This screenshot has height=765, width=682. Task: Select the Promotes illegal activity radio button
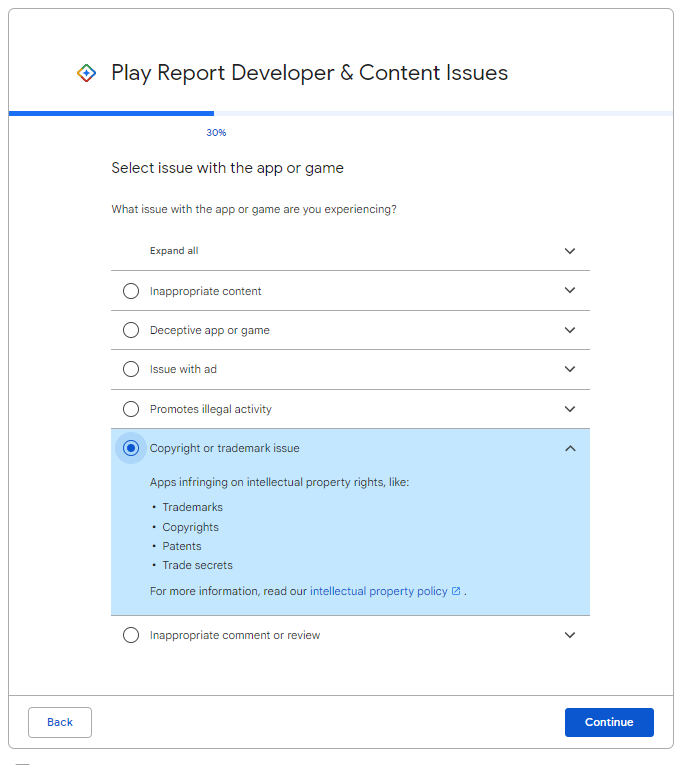tap(131, 409)
